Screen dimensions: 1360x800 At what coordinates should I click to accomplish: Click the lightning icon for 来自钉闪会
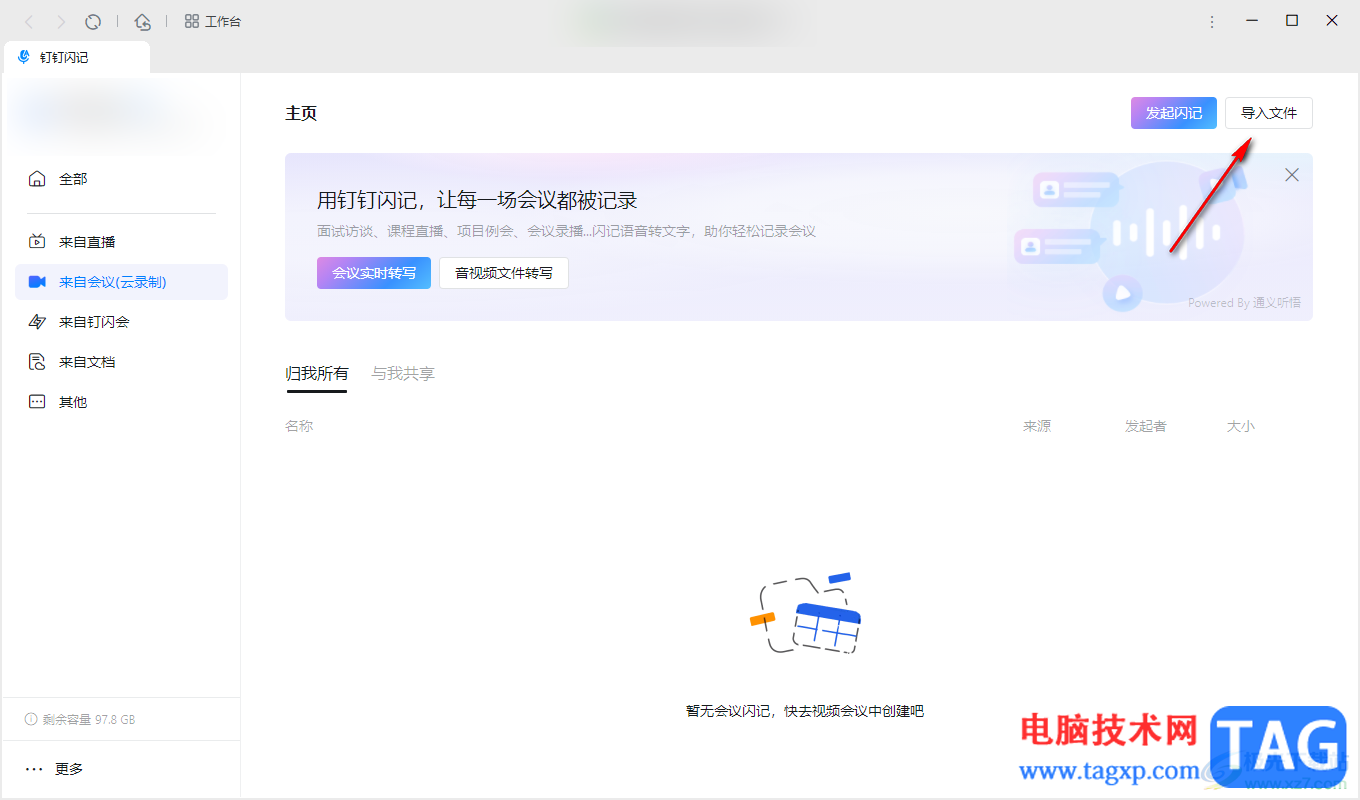click(37, 322)
